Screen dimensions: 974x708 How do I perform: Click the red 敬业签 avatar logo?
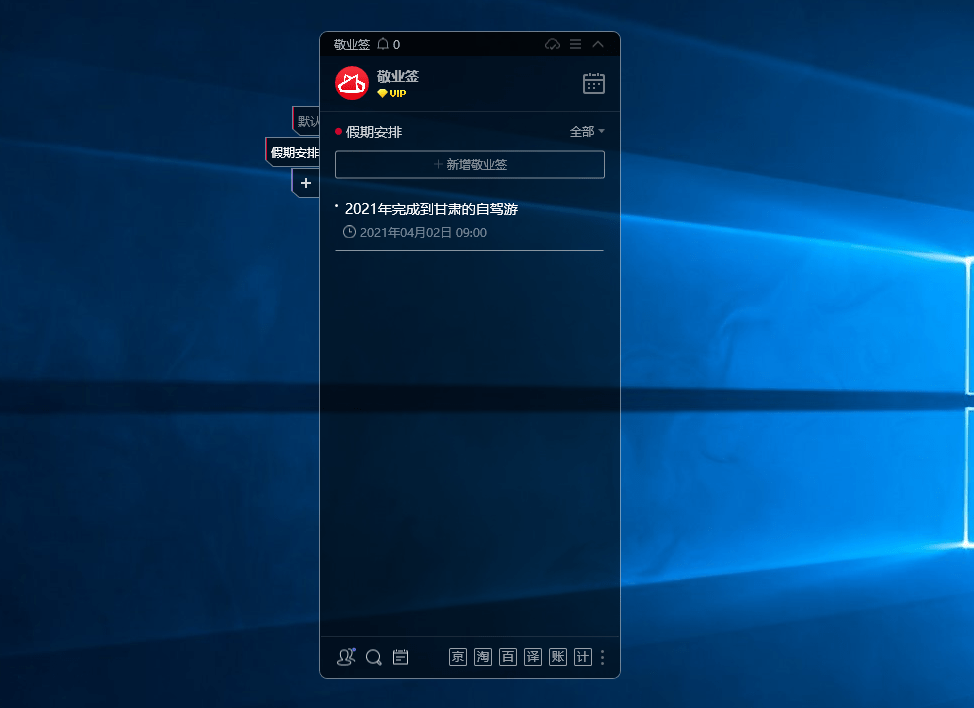coord(352,83)
